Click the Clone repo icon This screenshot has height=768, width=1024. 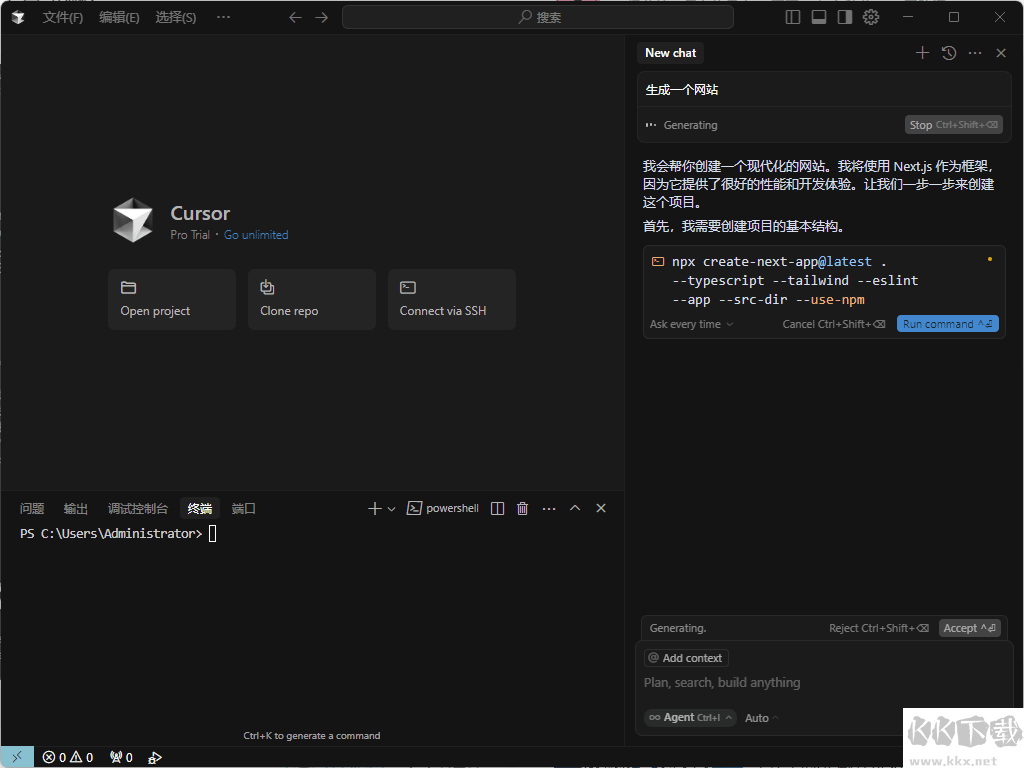[x=267, y=287]
